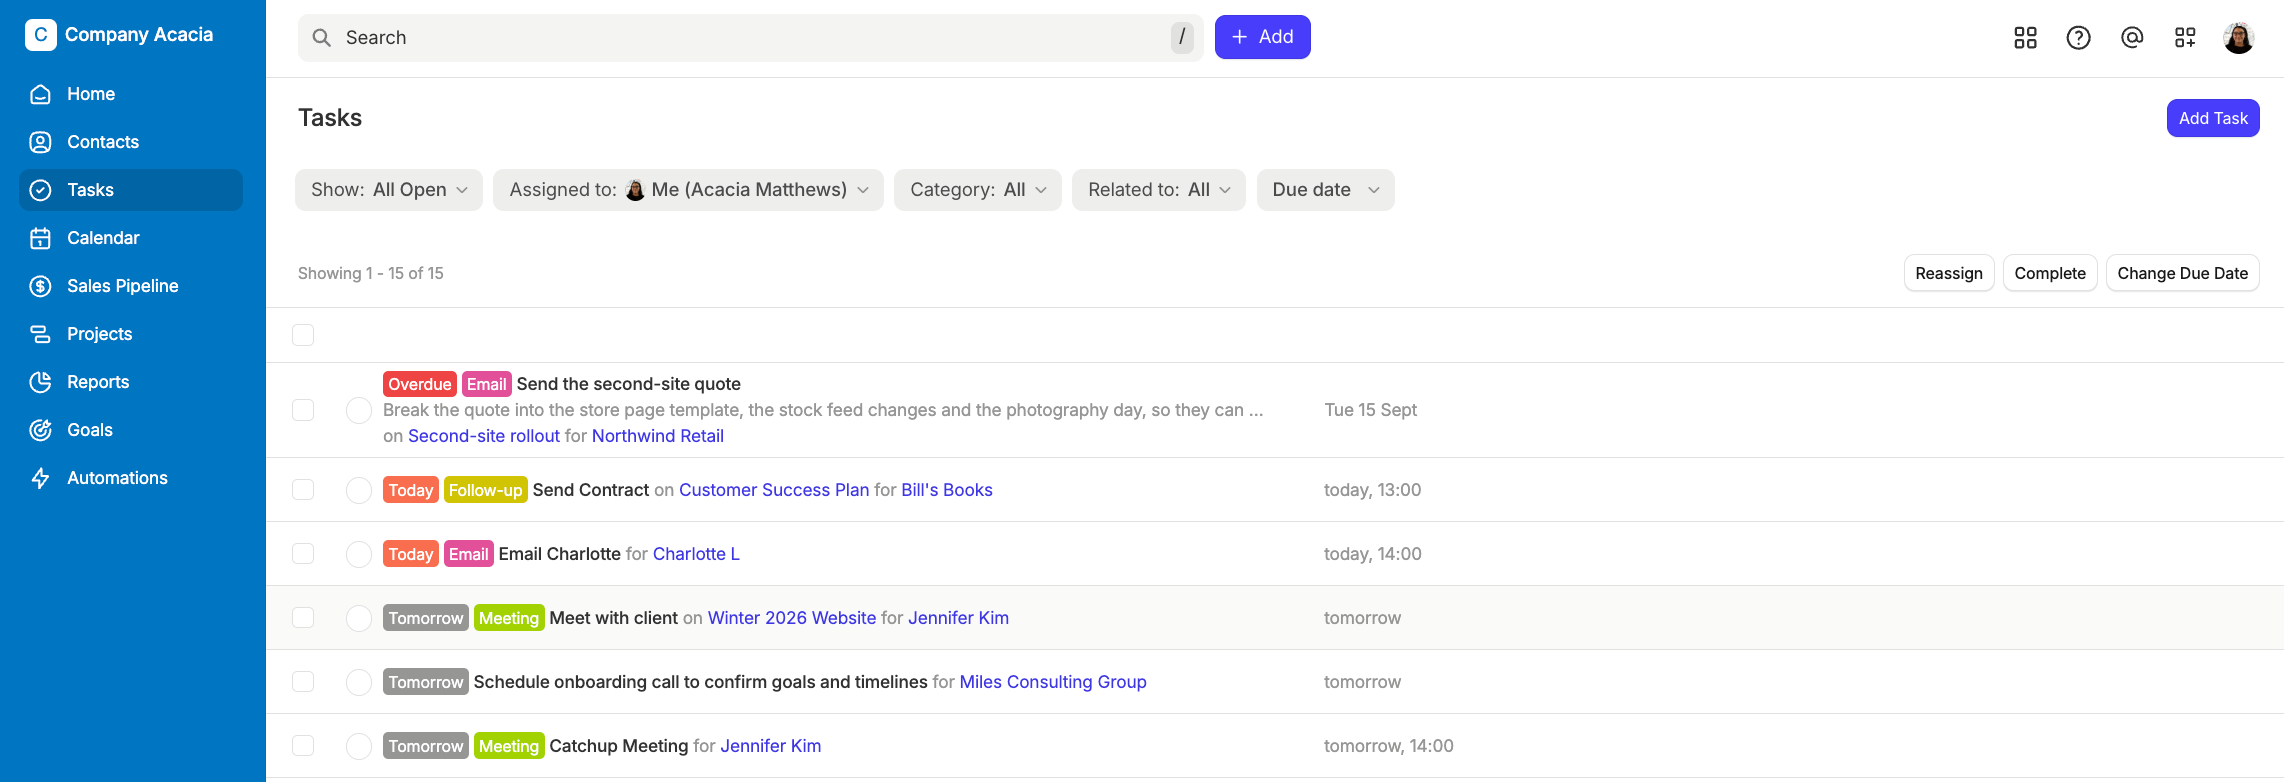This screenshot has height=782, width=2284.
Task: Click the Reports pie chart icon
Action: [x=41, y=382]
